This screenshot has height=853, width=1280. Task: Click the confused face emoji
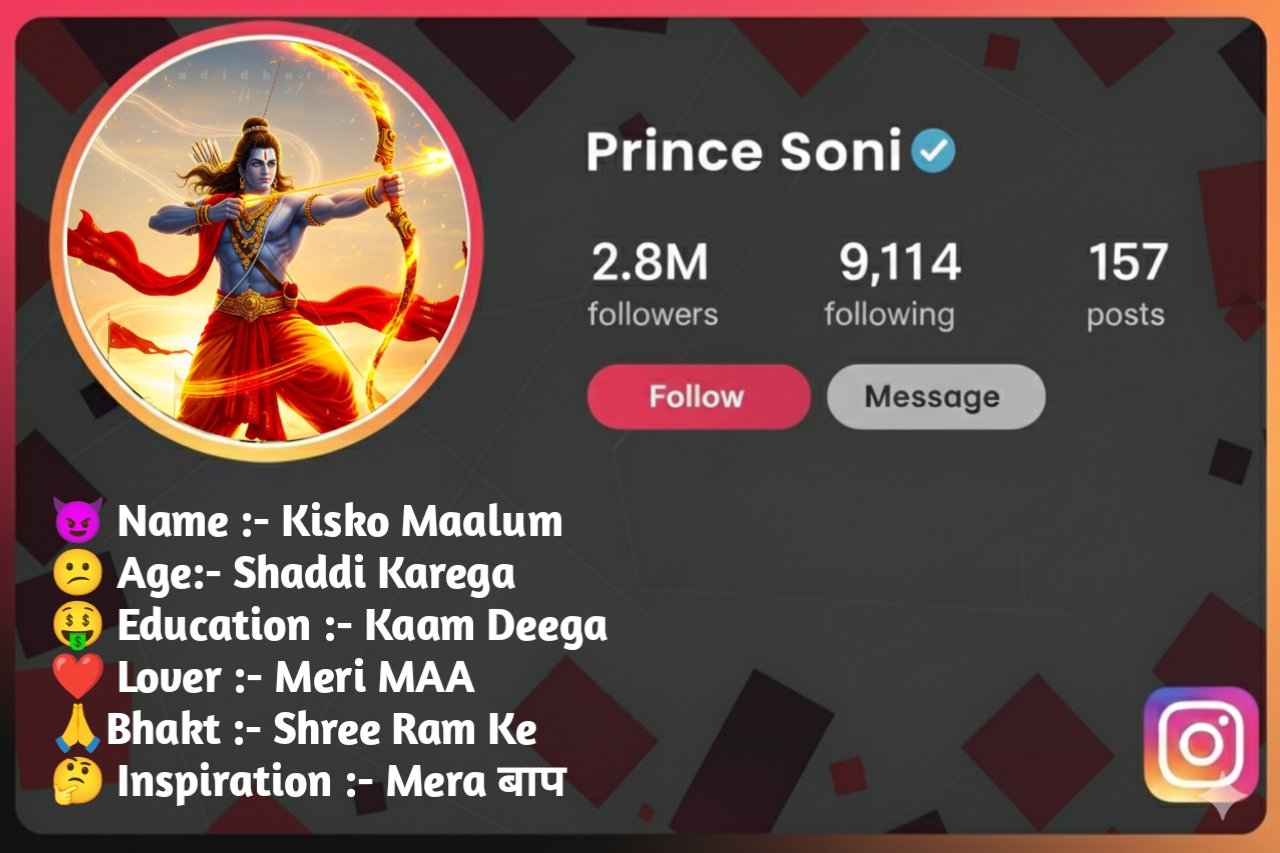click(x=79, y=574)
